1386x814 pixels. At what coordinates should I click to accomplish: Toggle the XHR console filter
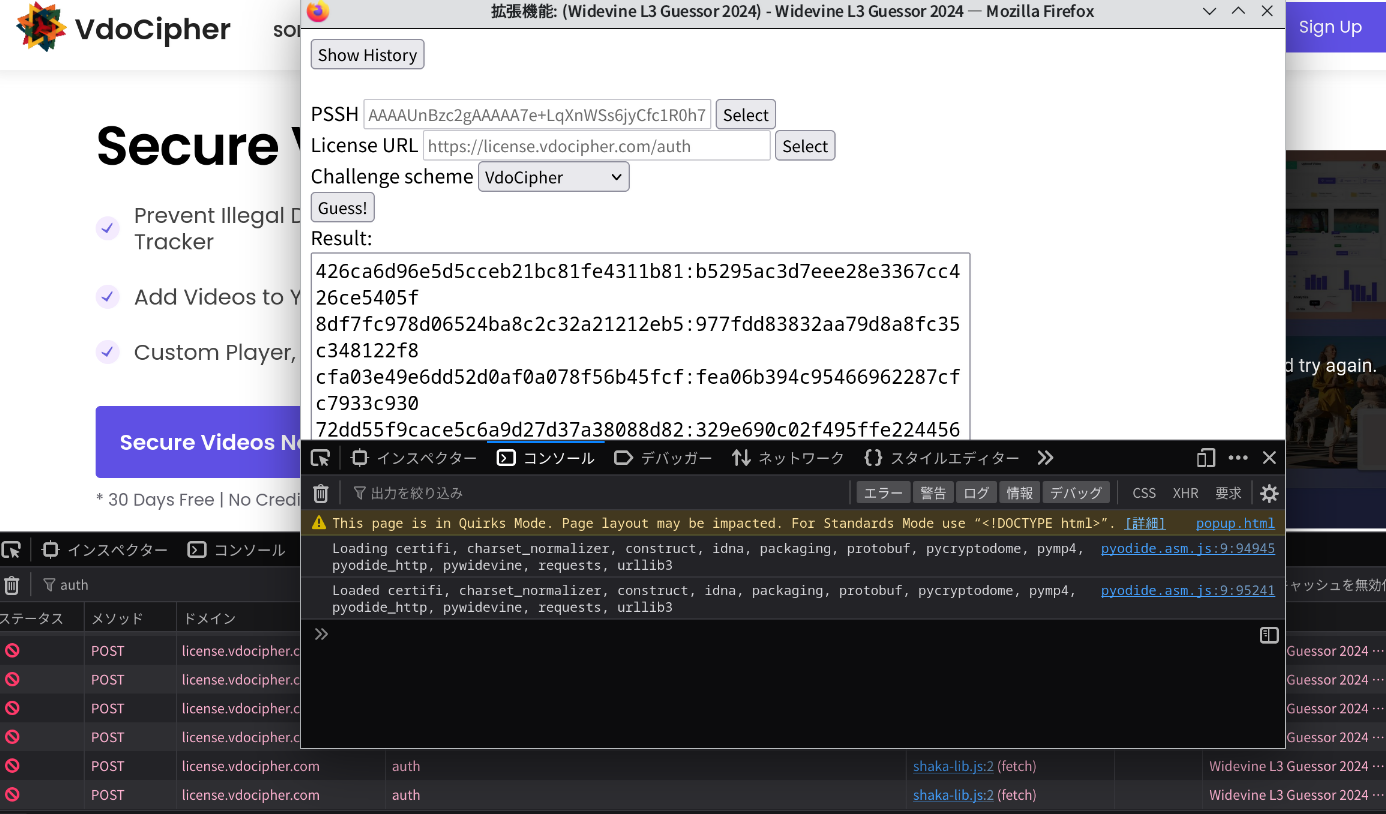(x=1186, y=493)
